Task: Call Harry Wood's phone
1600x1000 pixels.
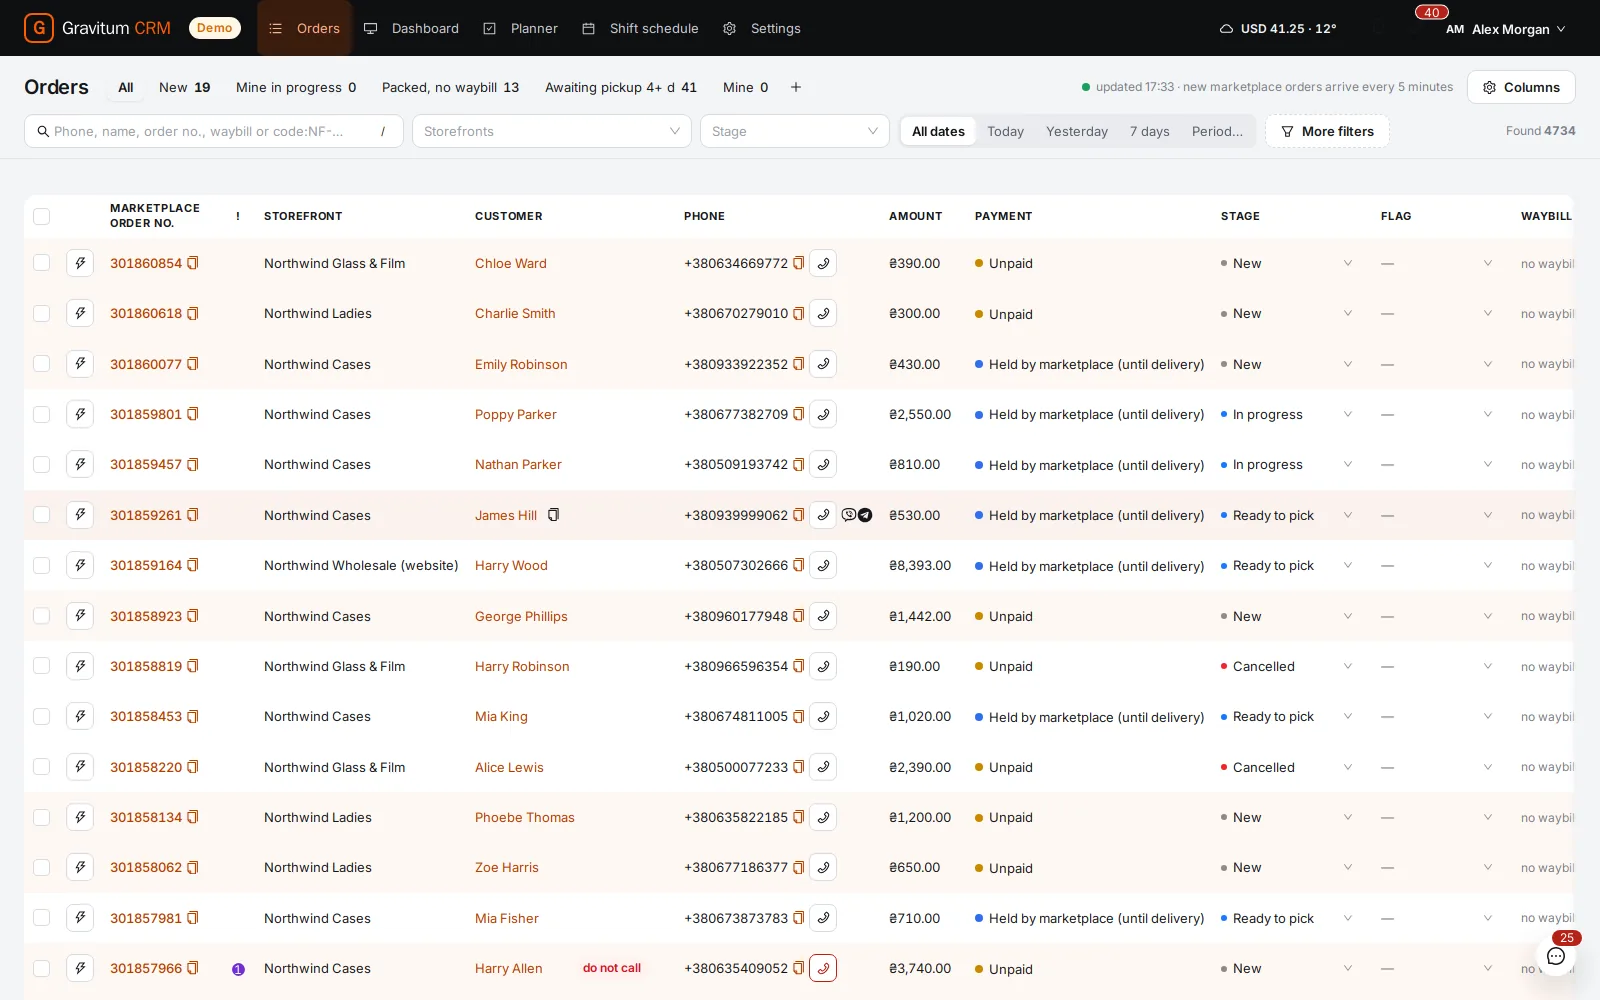Action: point(823,565)
